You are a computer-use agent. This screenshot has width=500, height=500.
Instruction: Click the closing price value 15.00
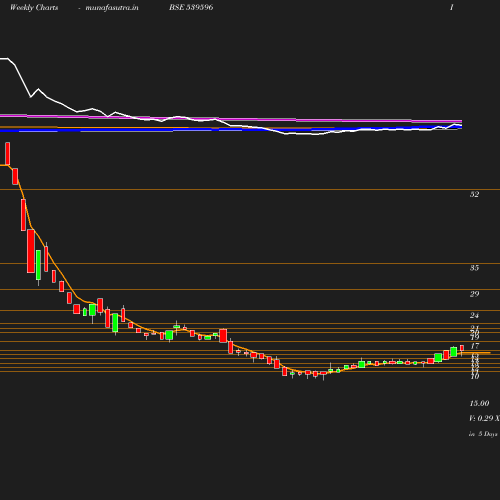[x=479, y=403]
